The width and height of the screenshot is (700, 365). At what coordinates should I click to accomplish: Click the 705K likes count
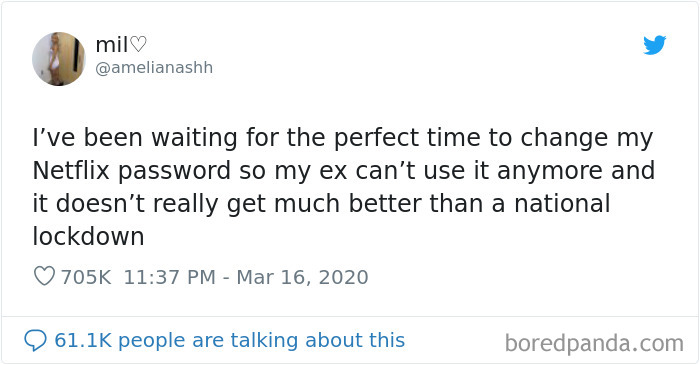[x=86, y=277]
